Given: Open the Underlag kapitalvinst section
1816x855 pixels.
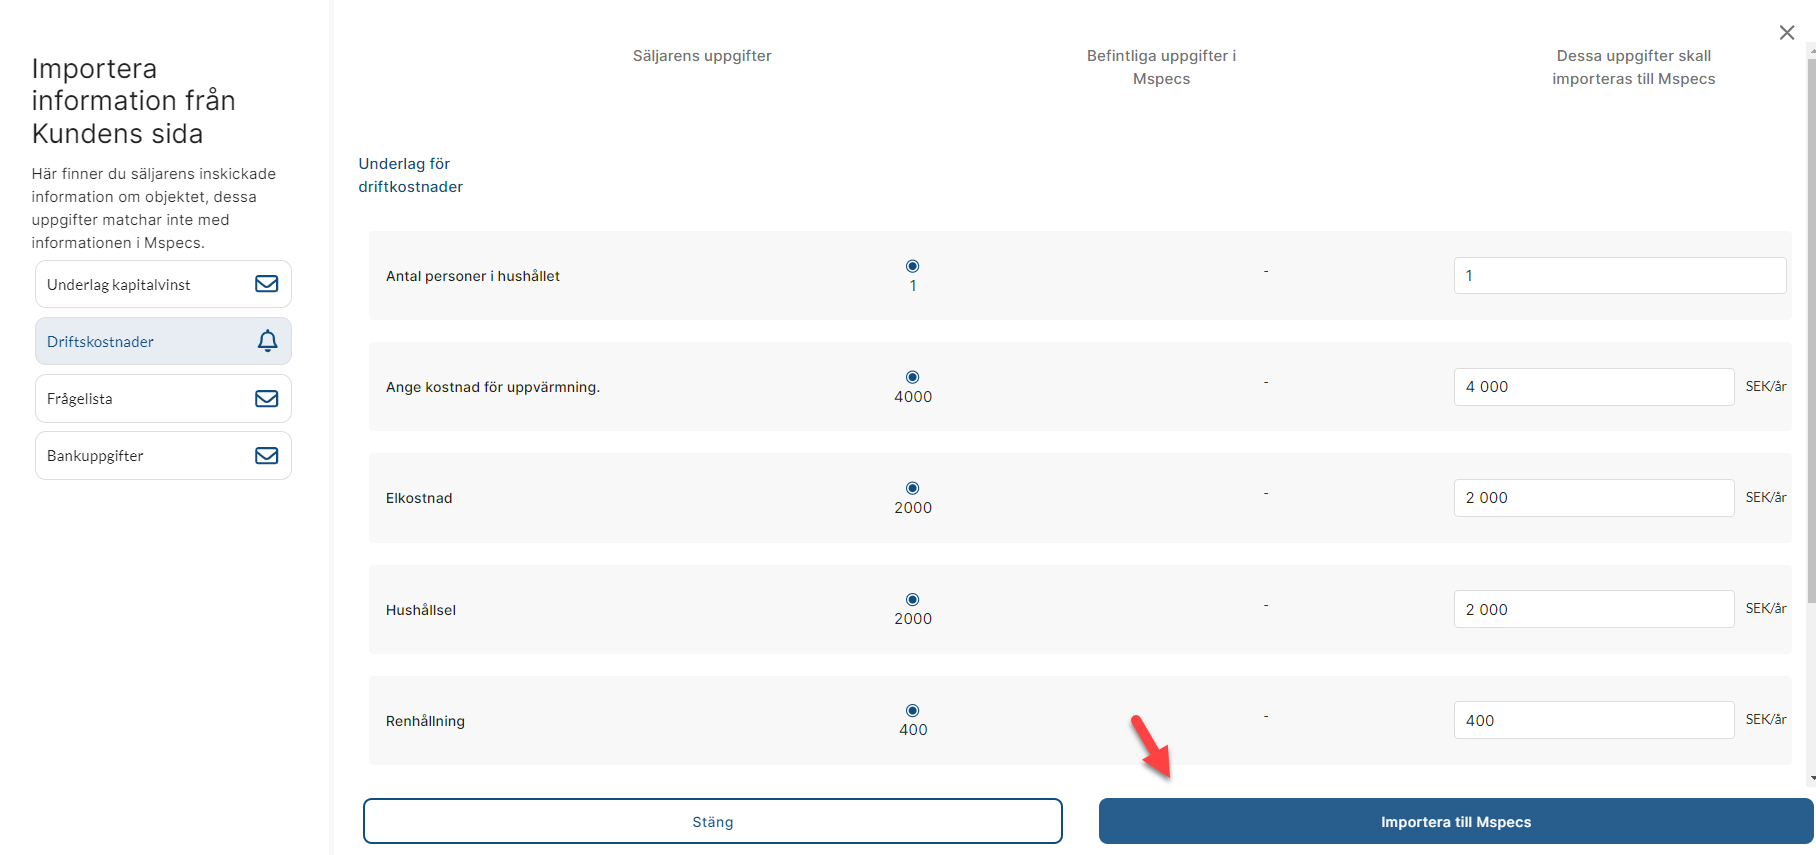Looking at the screenshot, I should (163, 284).
